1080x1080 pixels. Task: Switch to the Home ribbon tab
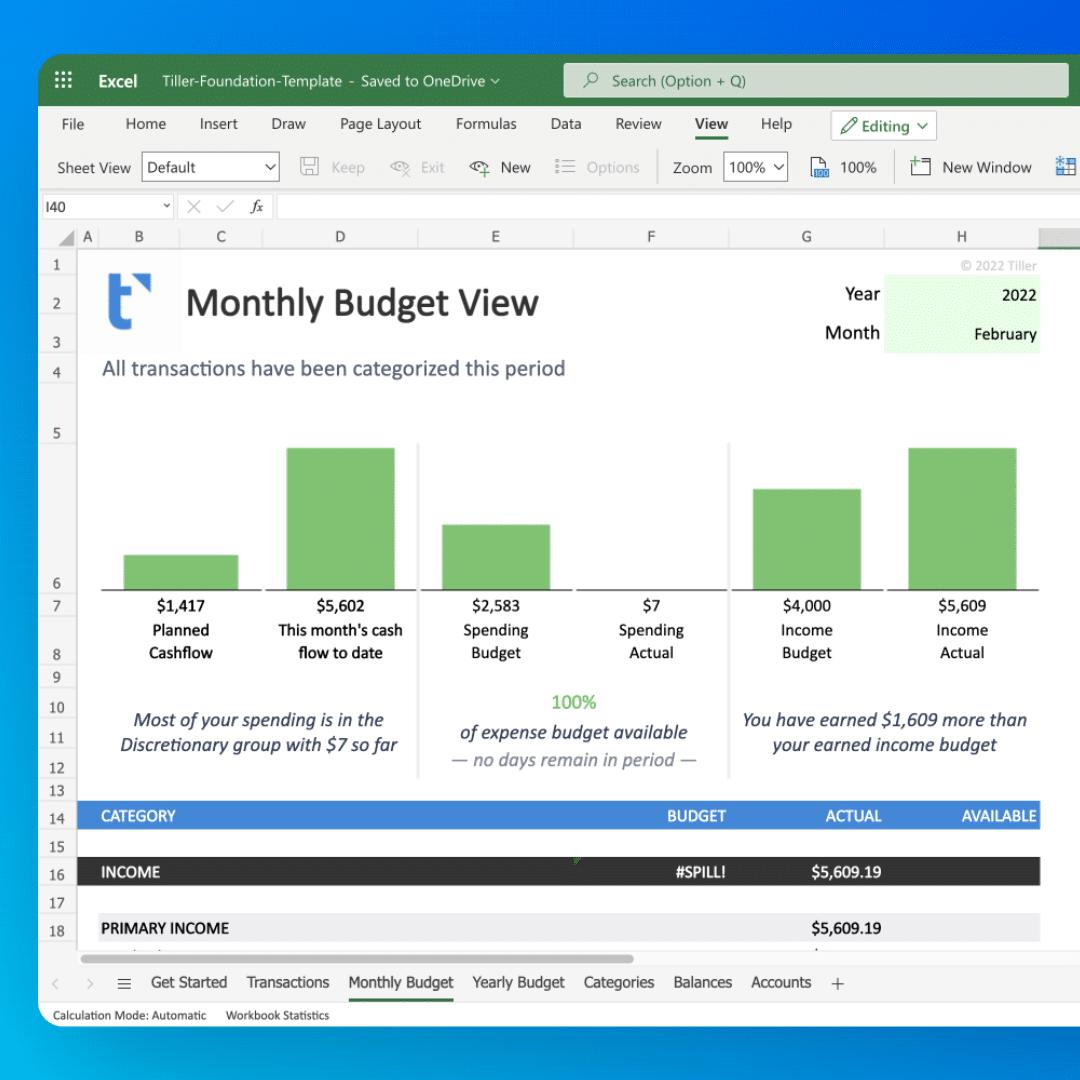pyautogui.click(x=145, y=124)
